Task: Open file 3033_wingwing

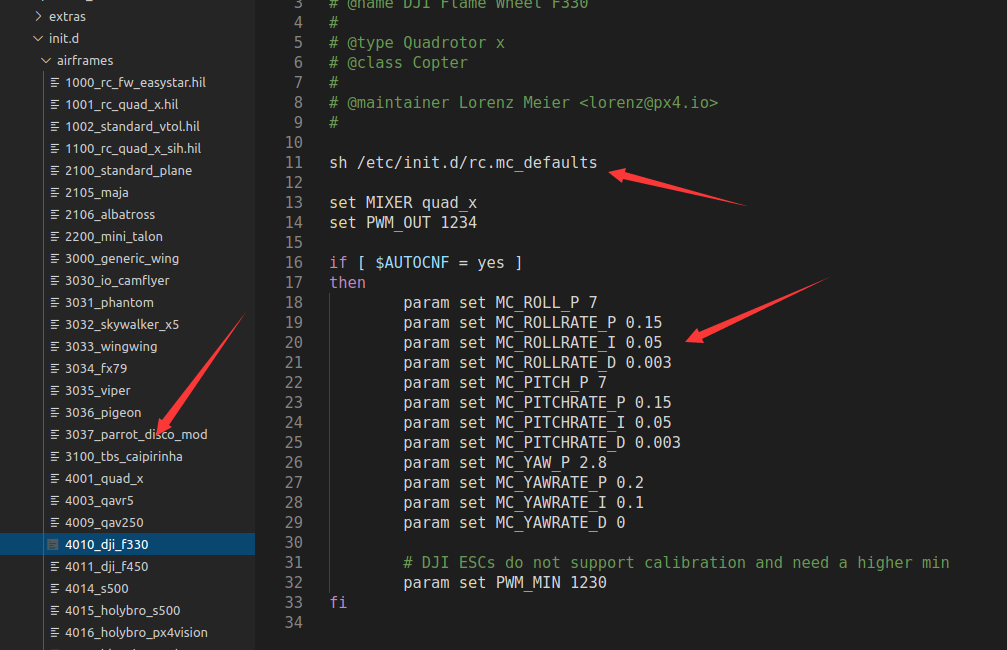Action: [111, 347]
